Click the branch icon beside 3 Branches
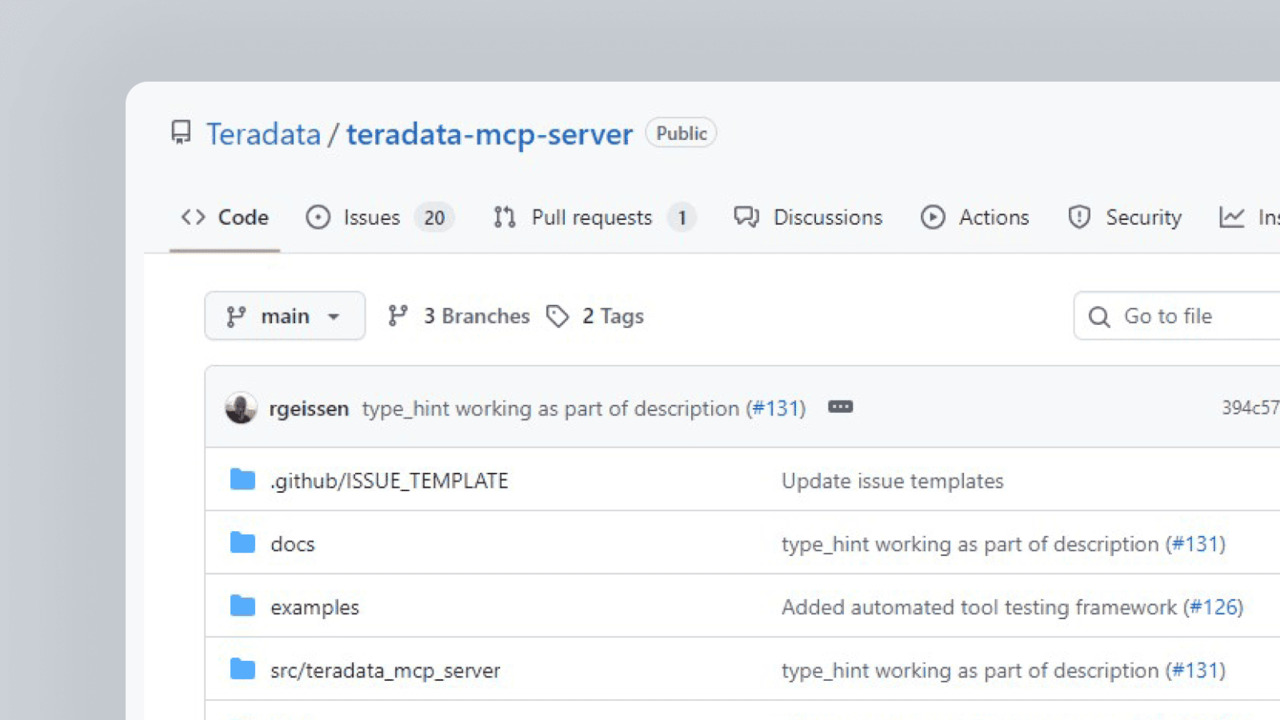Screen dimensions: 1280x720 [x=398, y=316]
